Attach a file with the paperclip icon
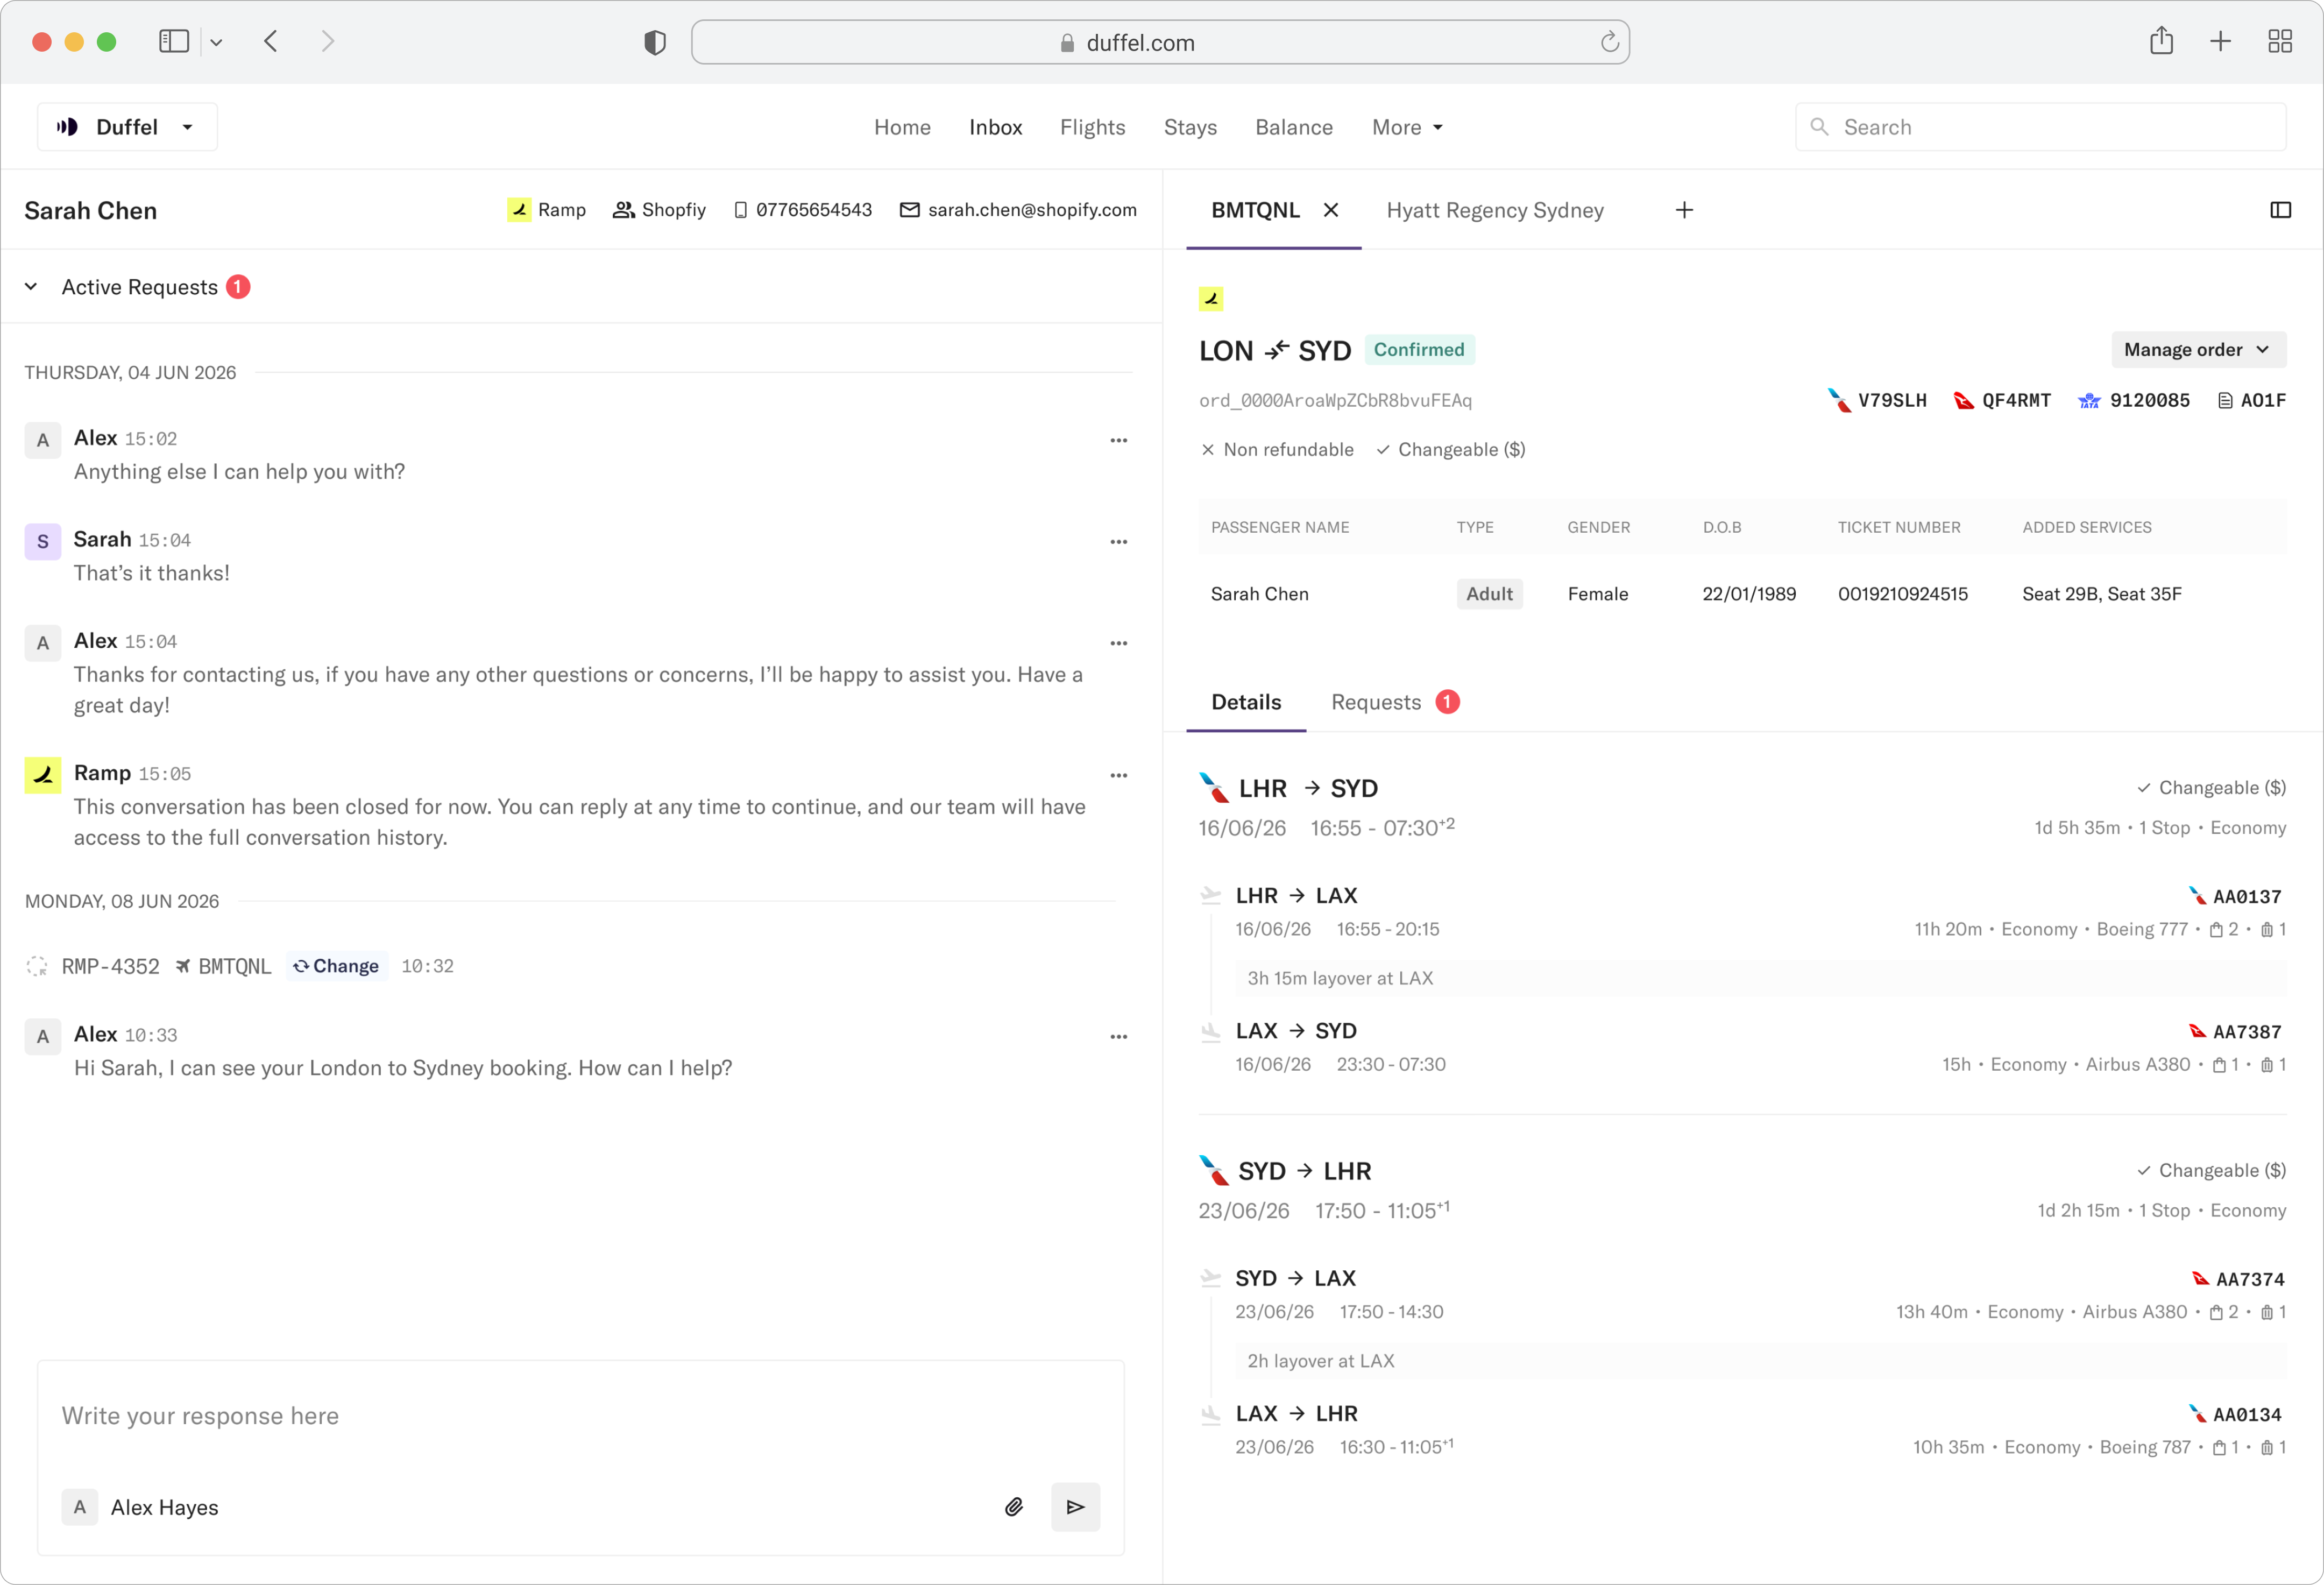 [x=1014, y=1507]
